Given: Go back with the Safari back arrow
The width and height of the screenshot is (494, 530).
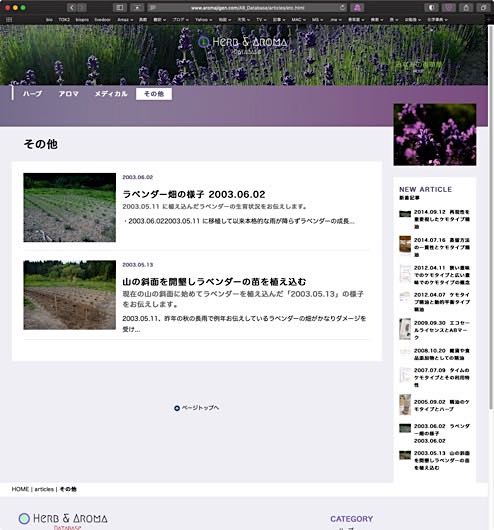Looking at the screenshot, I should [71, 7].
